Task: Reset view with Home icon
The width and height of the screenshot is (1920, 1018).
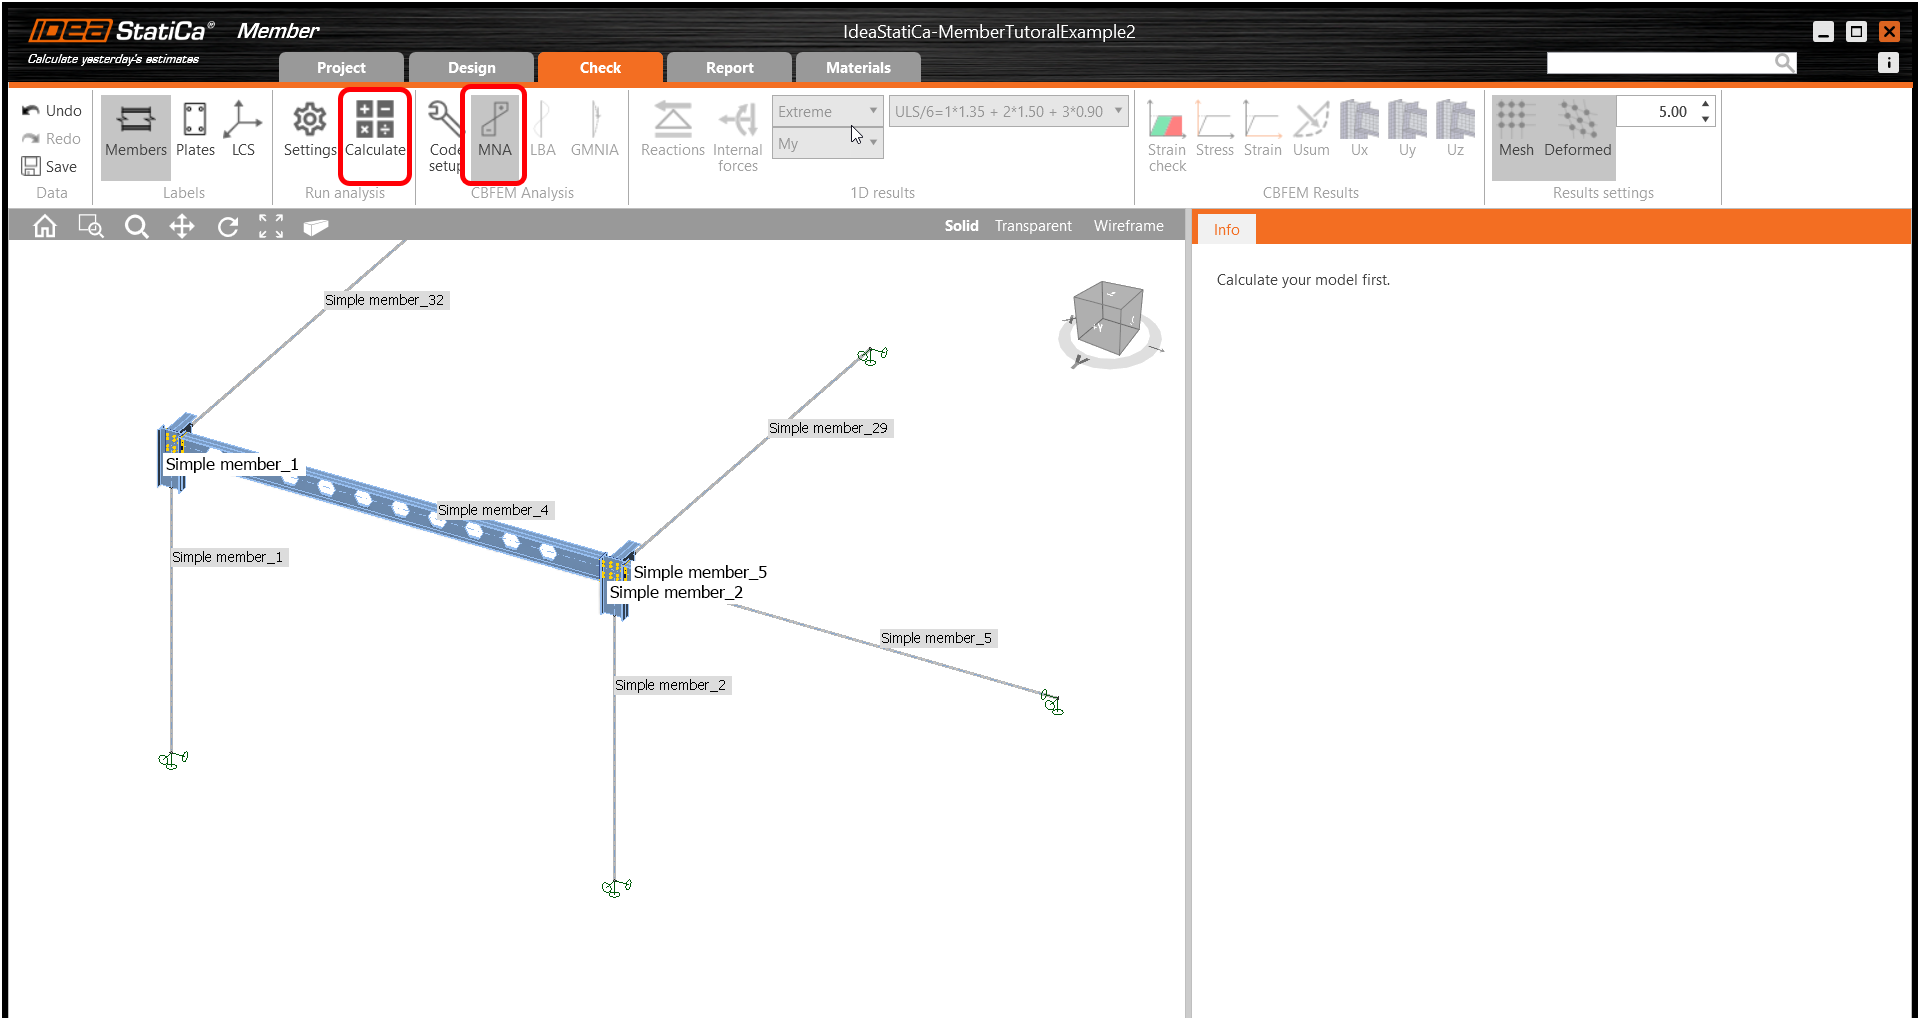Action: point(45,227)
